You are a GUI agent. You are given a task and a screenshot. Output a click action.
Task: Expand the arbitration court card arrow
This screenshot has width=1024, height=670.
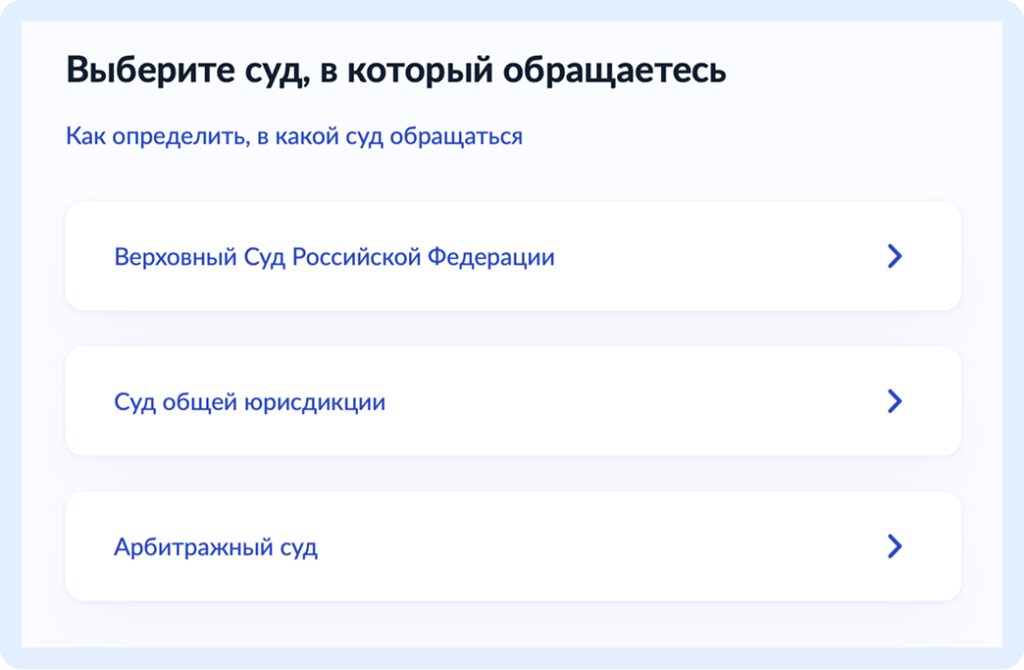[x=895, y=546]
